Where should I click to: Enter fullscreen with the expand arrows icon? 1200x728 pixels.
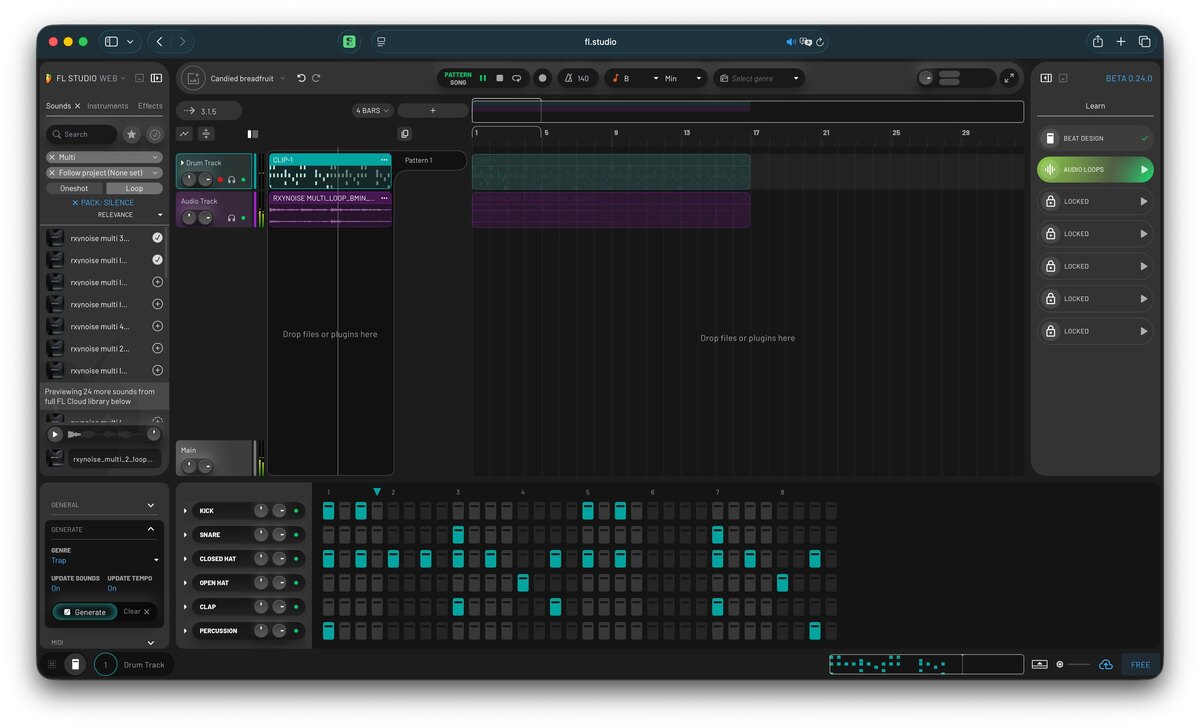[1009, 78]
